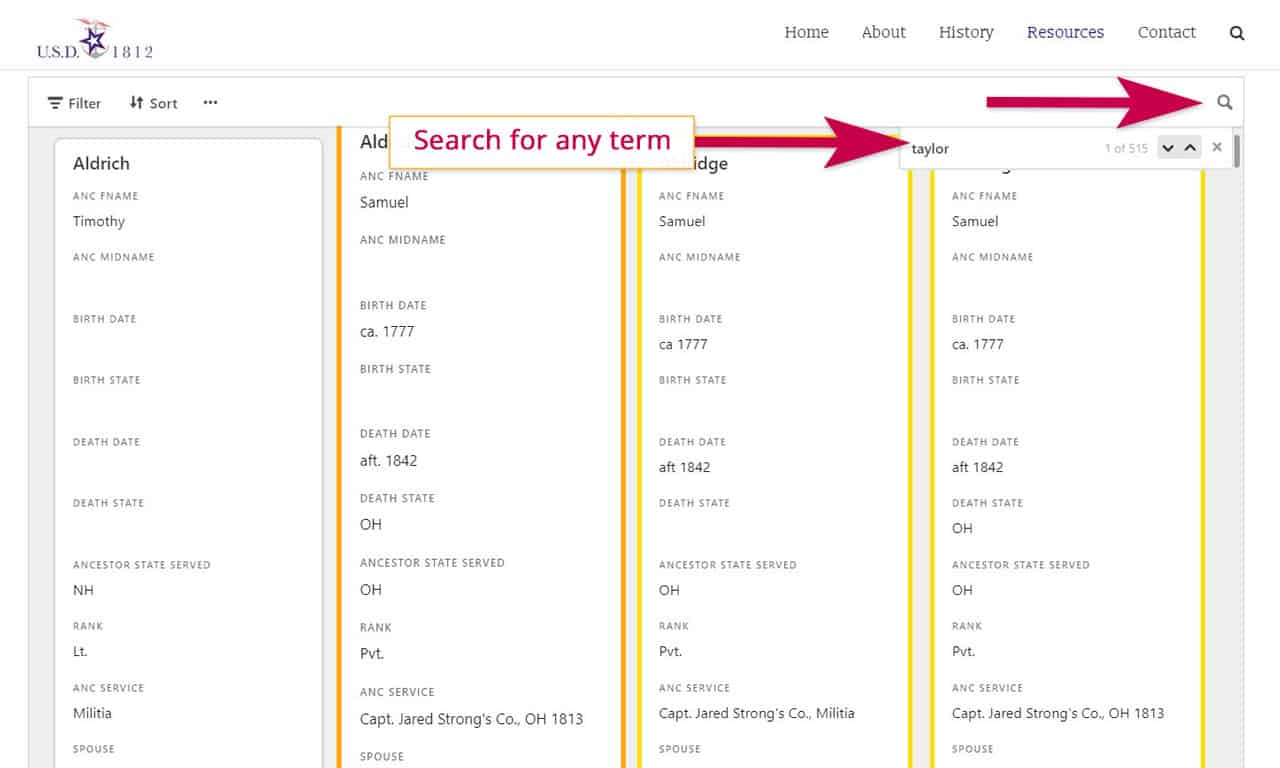Open the Contact page link
Screen dimensions: 1280x768
coord(1166,32)
